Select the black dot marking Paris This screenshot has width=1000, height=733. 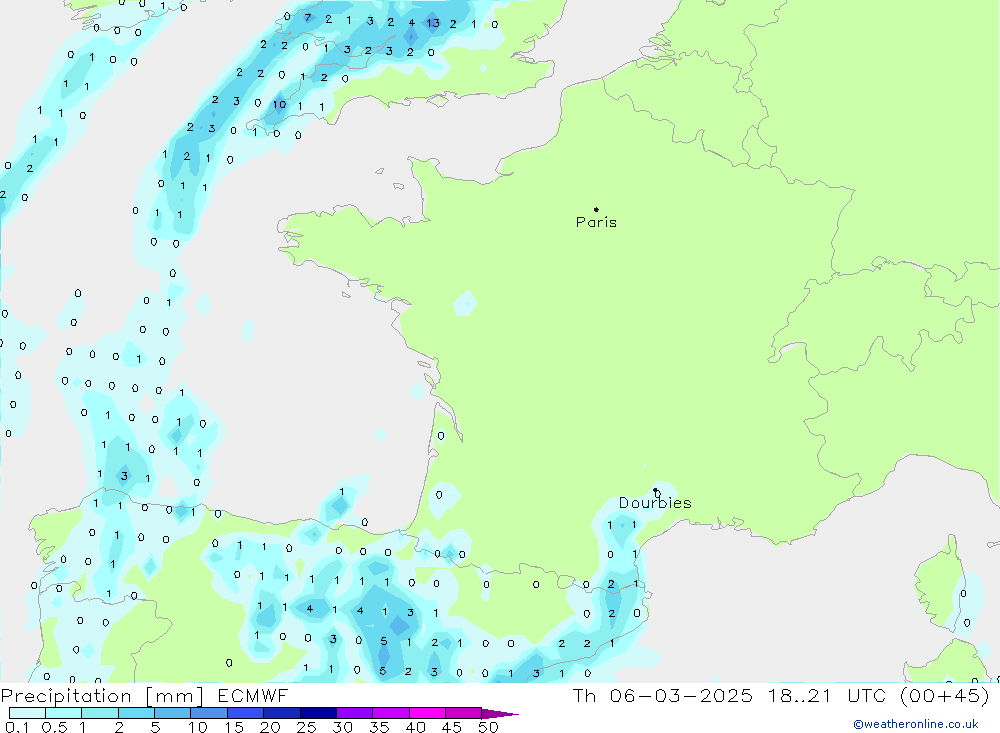(596, 209)
